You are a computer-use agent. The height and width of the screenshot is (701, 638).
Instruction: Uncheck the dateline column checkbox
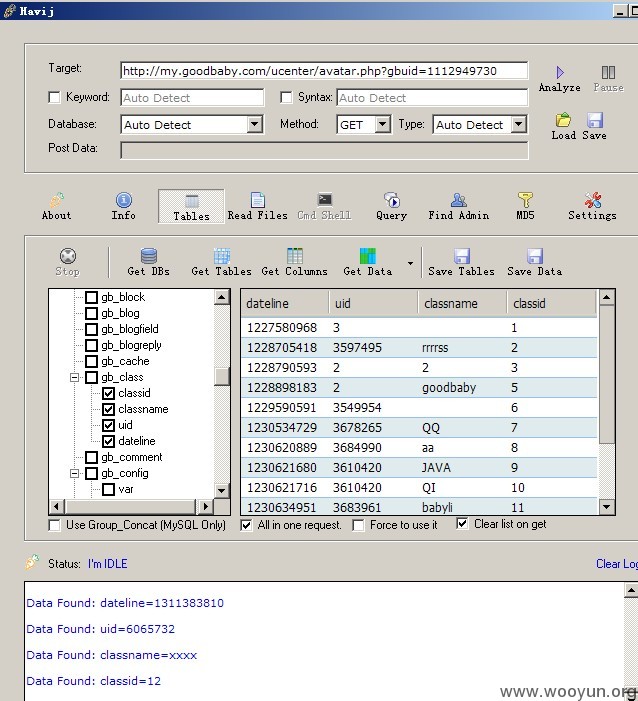[108, 442]
